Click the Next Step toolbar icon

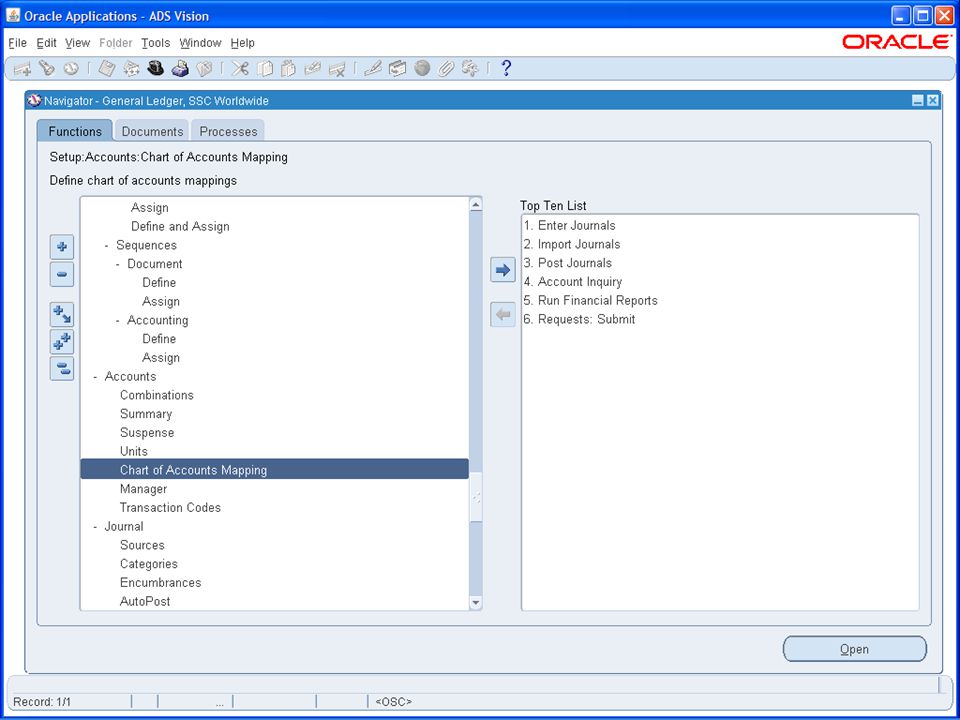tap(131, 69)
